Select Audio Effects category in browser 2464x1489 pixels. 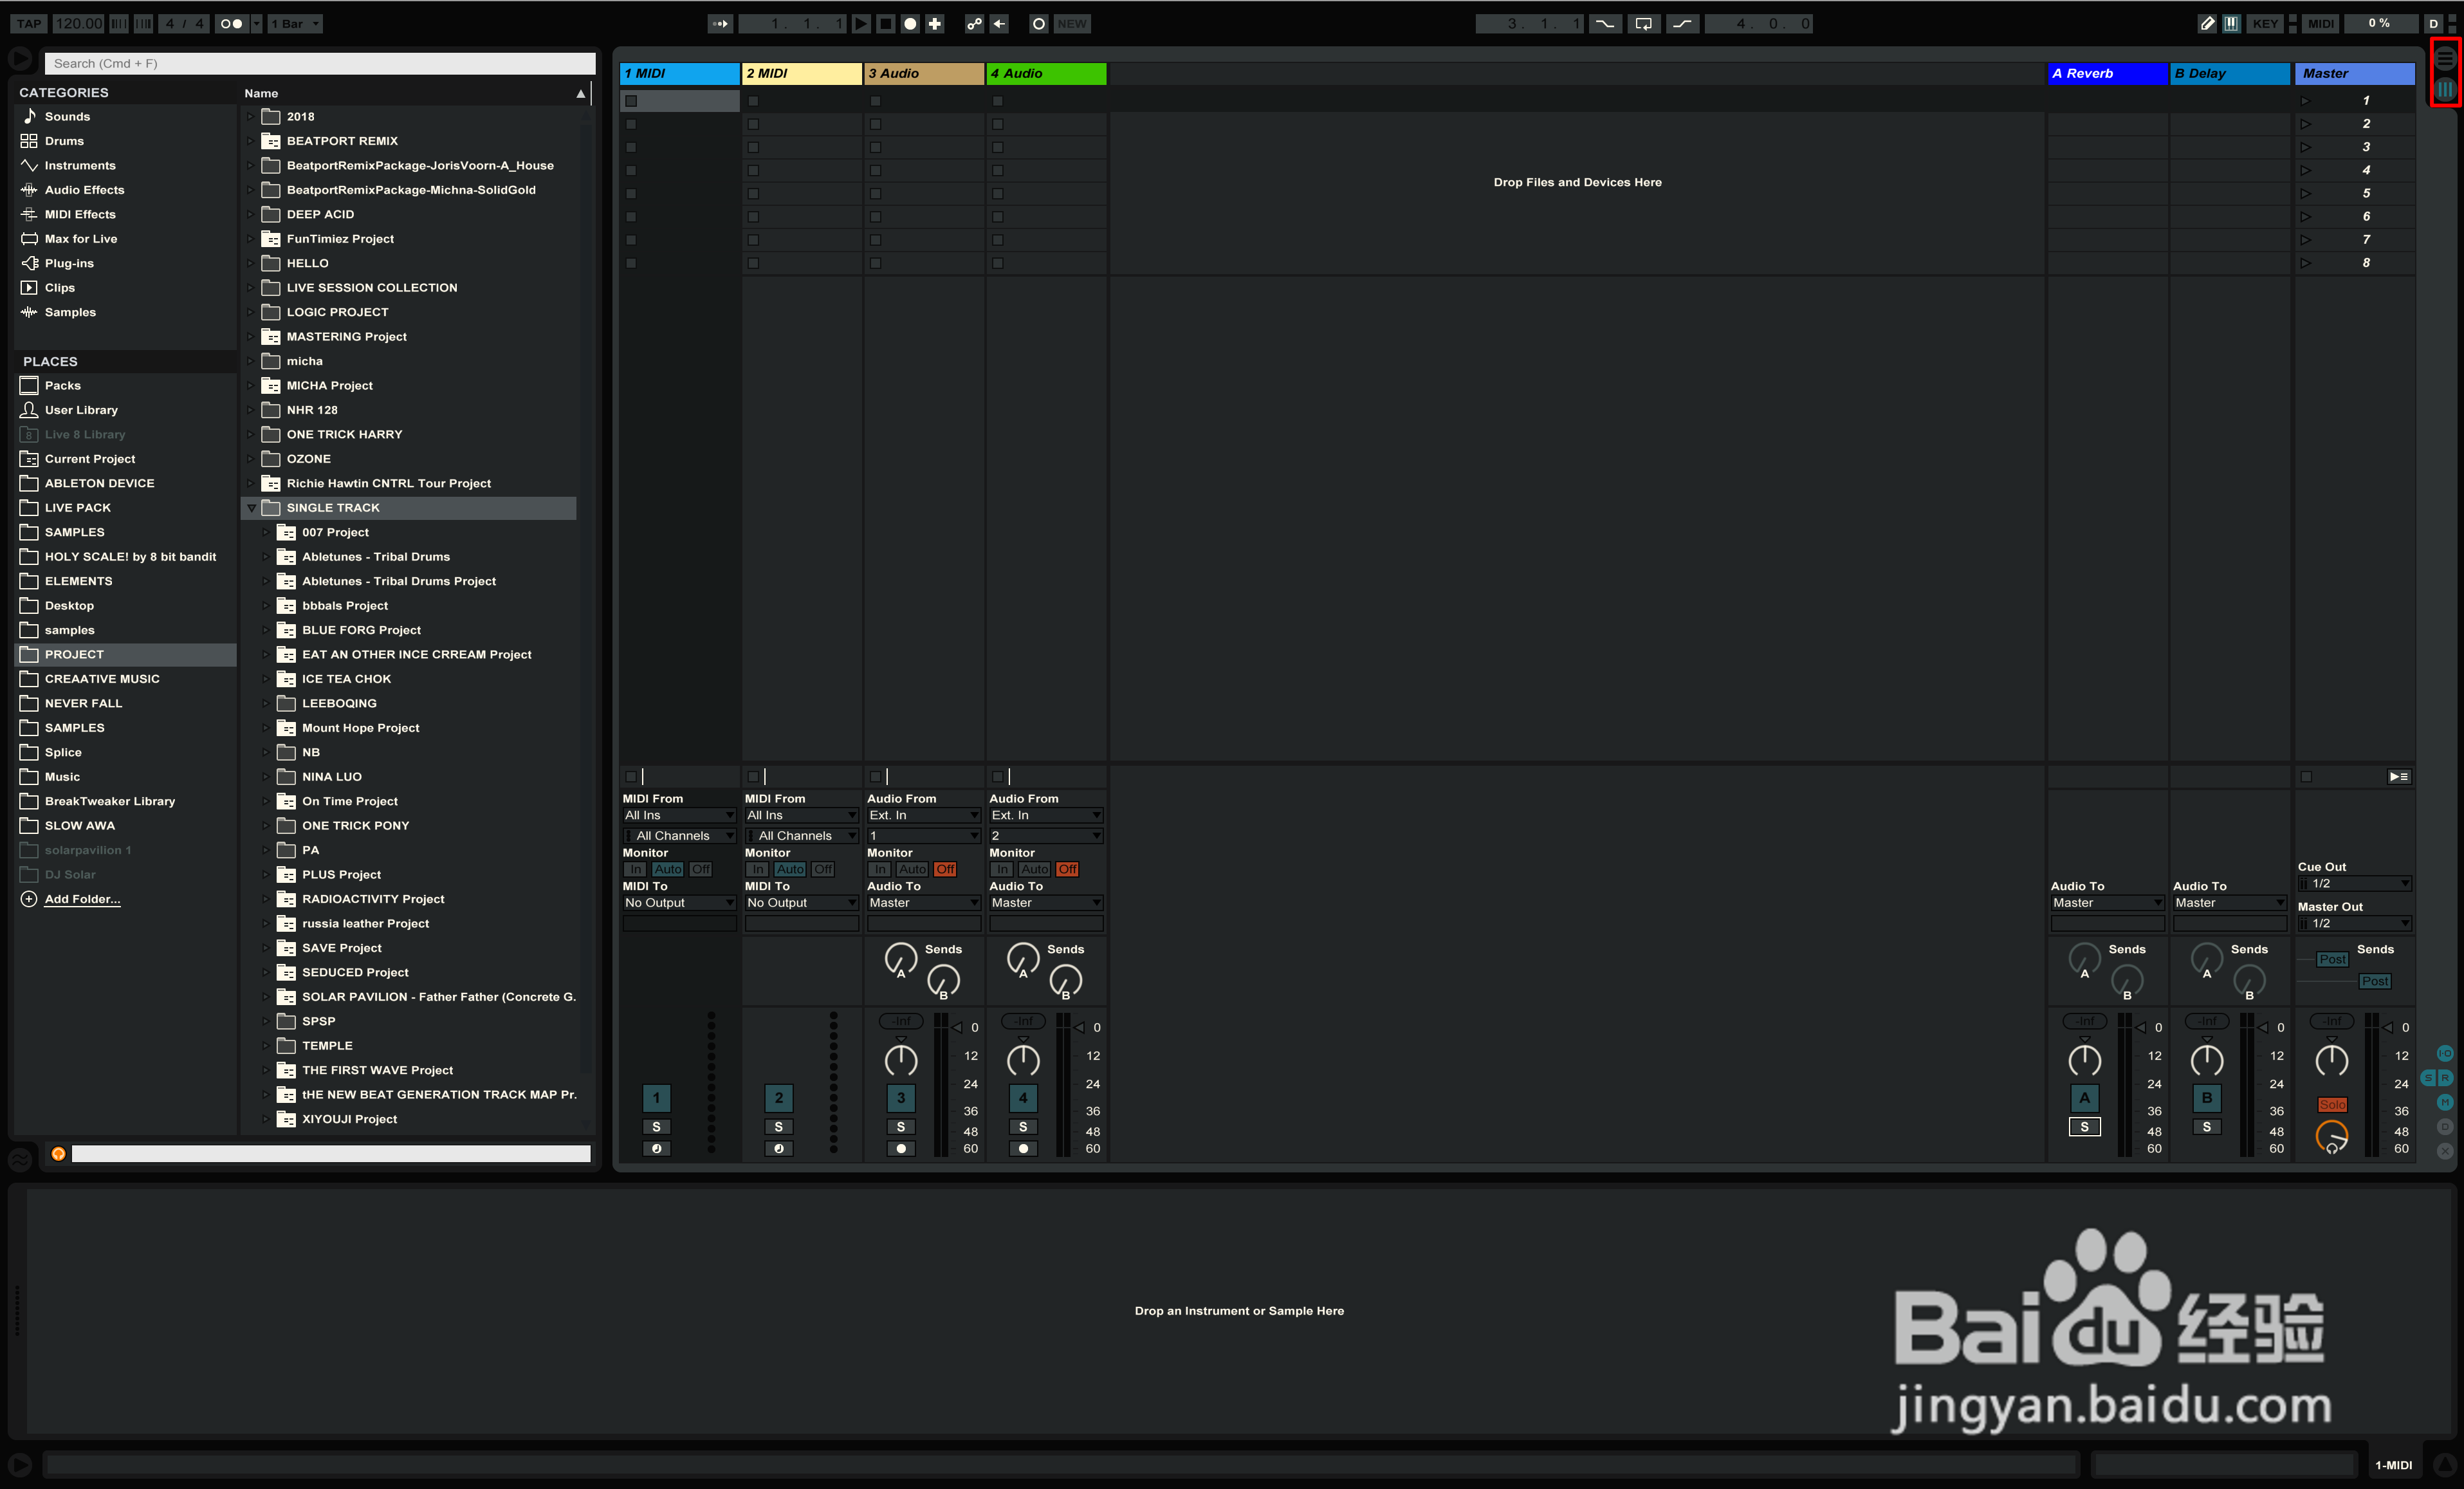[x=84, y=190]
